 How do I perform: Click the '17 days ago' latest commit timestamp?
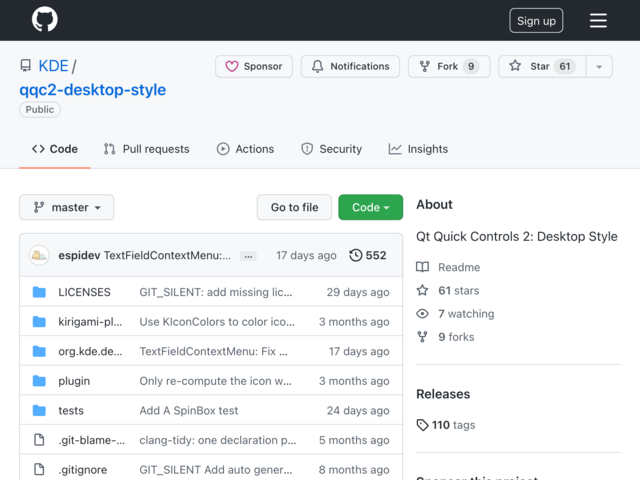tap(306, 256)
